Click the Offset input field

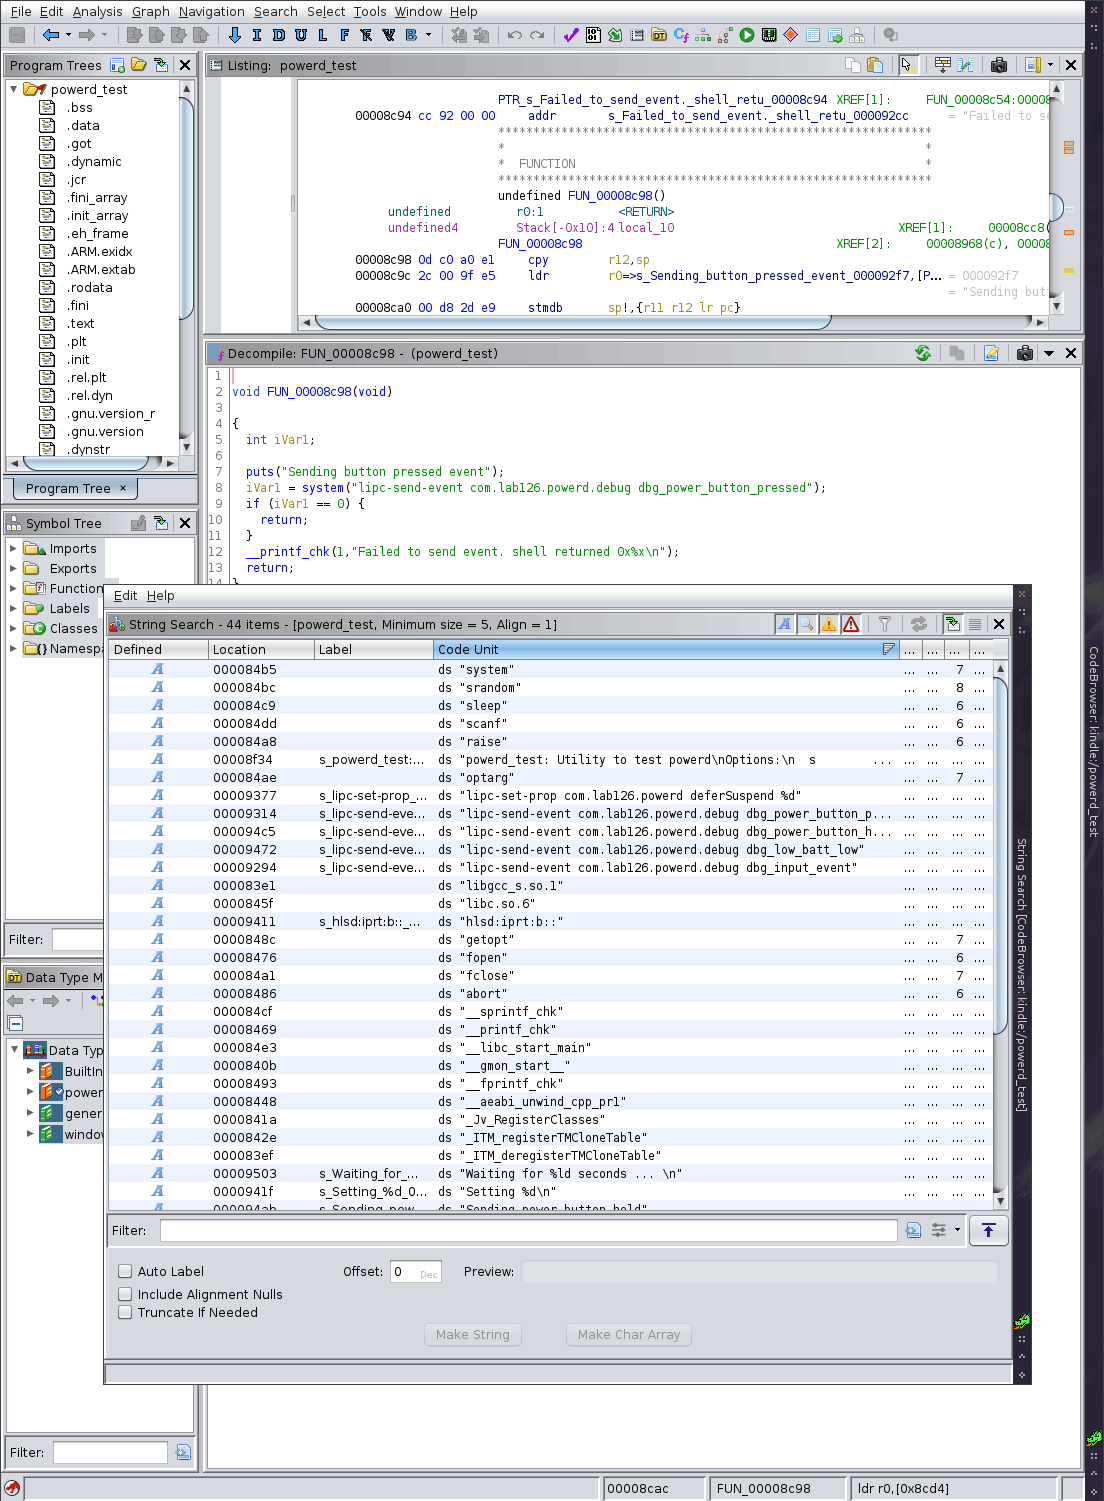pyautogui.click(x=415, y=1271)
